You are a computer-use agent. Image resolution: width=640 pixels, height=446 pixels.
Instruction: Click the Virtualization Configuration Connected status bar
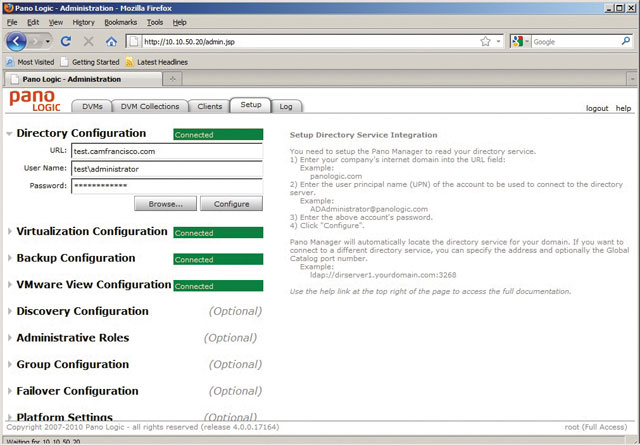(218, 233)
